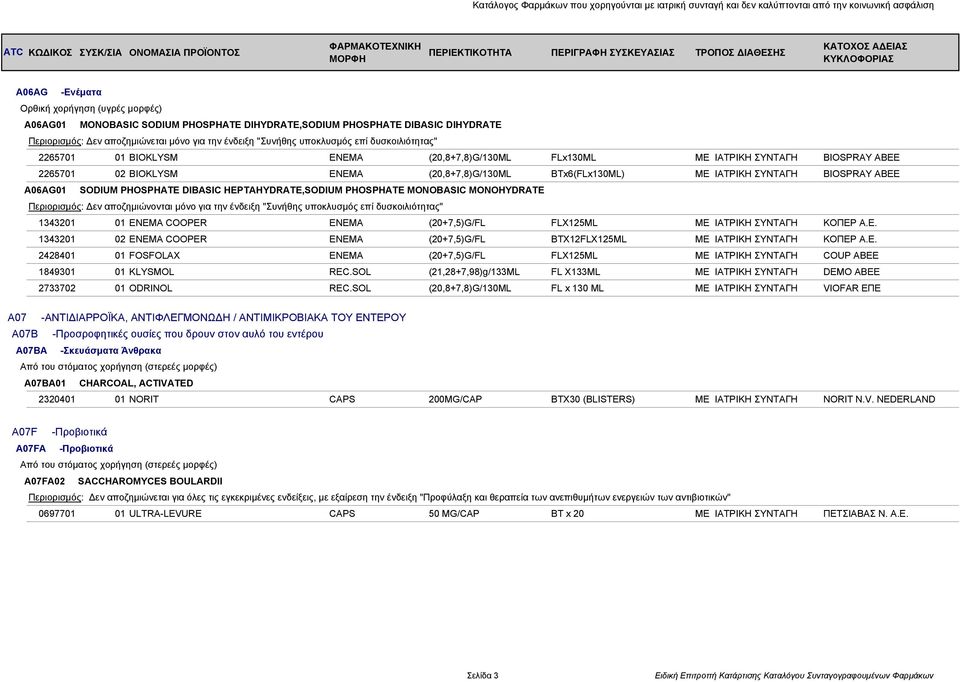The image size is (960, 682).
Task: Click the ULTRA-LEVURE product name
Action: [165, 514]
